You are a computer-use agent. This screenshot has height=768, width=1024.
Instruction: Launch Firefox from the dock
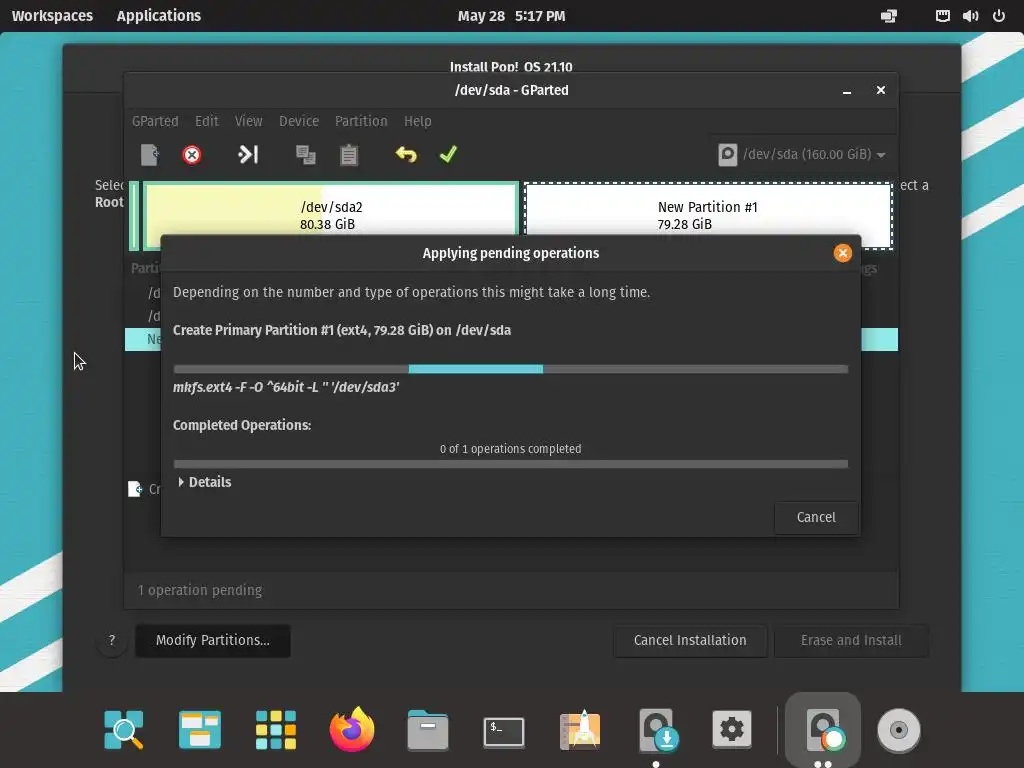[352, 729]
